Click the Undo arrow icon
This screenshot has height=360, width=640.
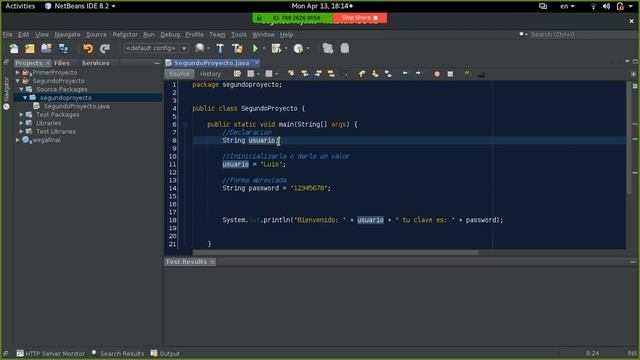(88, 49)
